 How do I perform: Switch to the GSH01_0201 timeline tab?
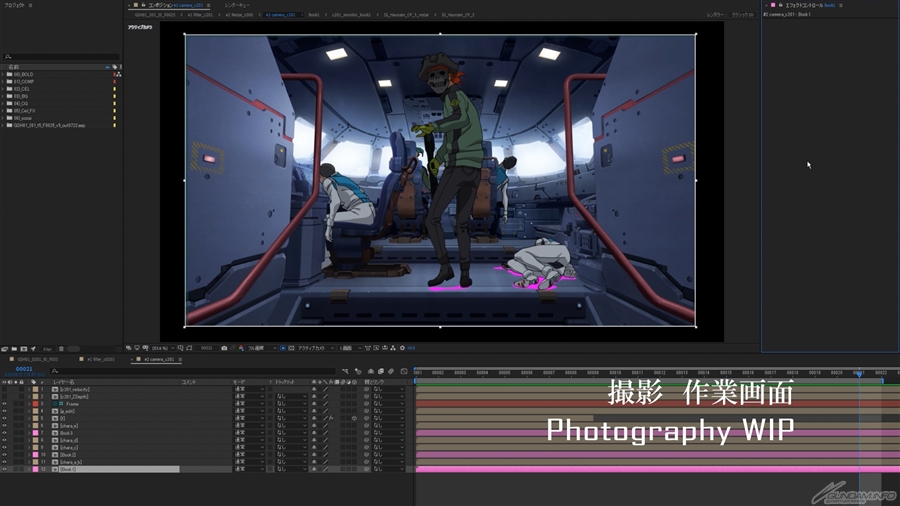coord(37,360)
